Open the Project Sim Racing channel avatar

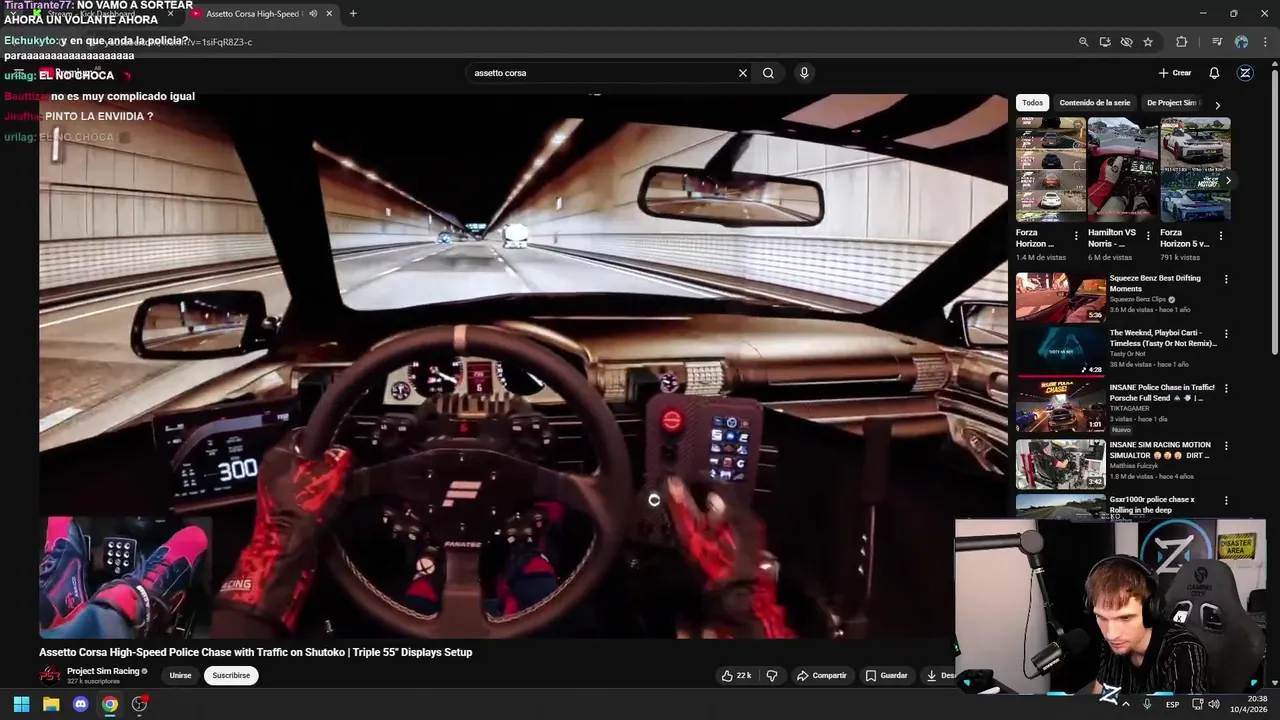pos(50,675)
